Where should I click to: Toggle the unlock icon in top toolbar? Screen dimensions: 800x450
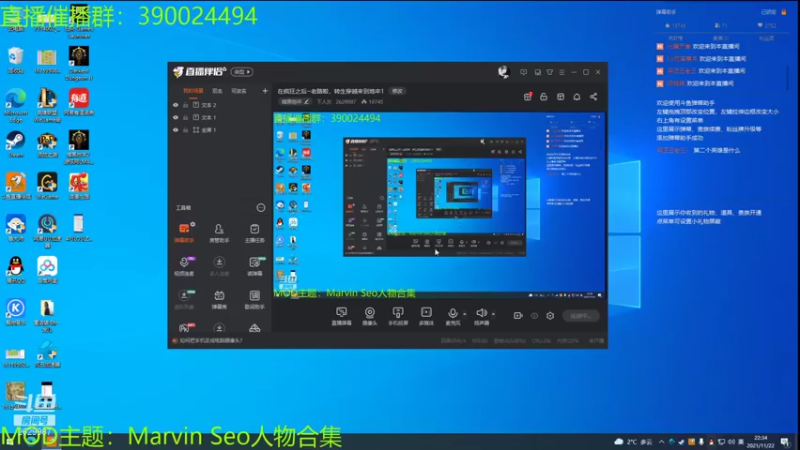[543, 96]
